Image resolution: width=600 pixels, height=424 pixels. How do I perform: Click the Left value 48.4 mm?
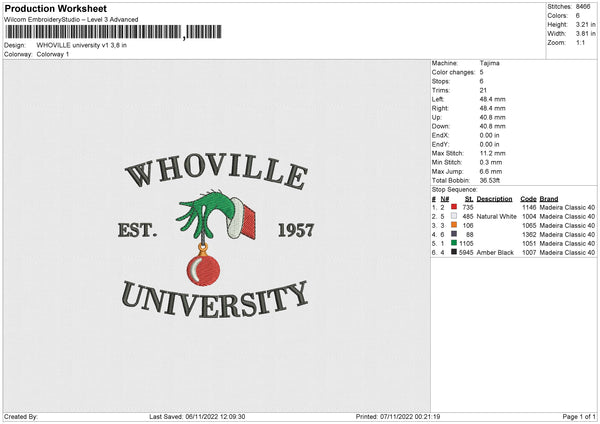click(x=492, y=99)
